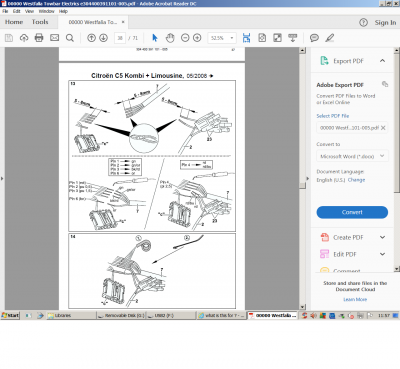Click tools pane scrollbar down arrow
The image size is (400, 369).
pyautogui.click(x=396, y=269)
